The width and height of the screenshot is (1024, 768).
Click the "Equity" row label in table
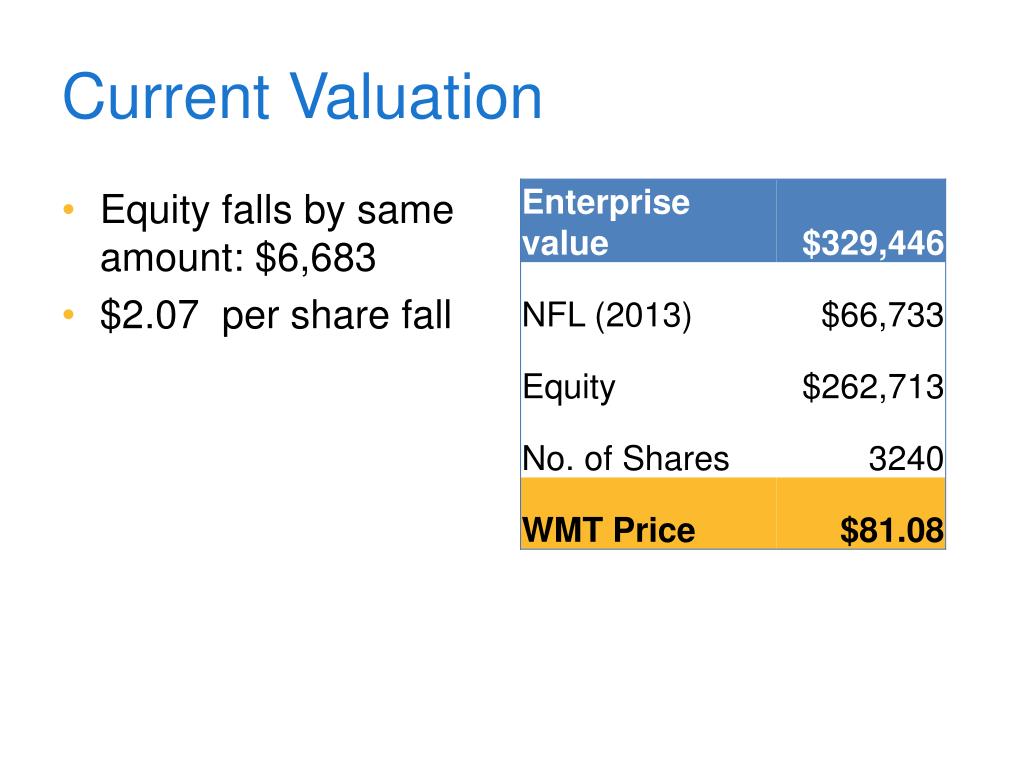(x=569, y=387)
